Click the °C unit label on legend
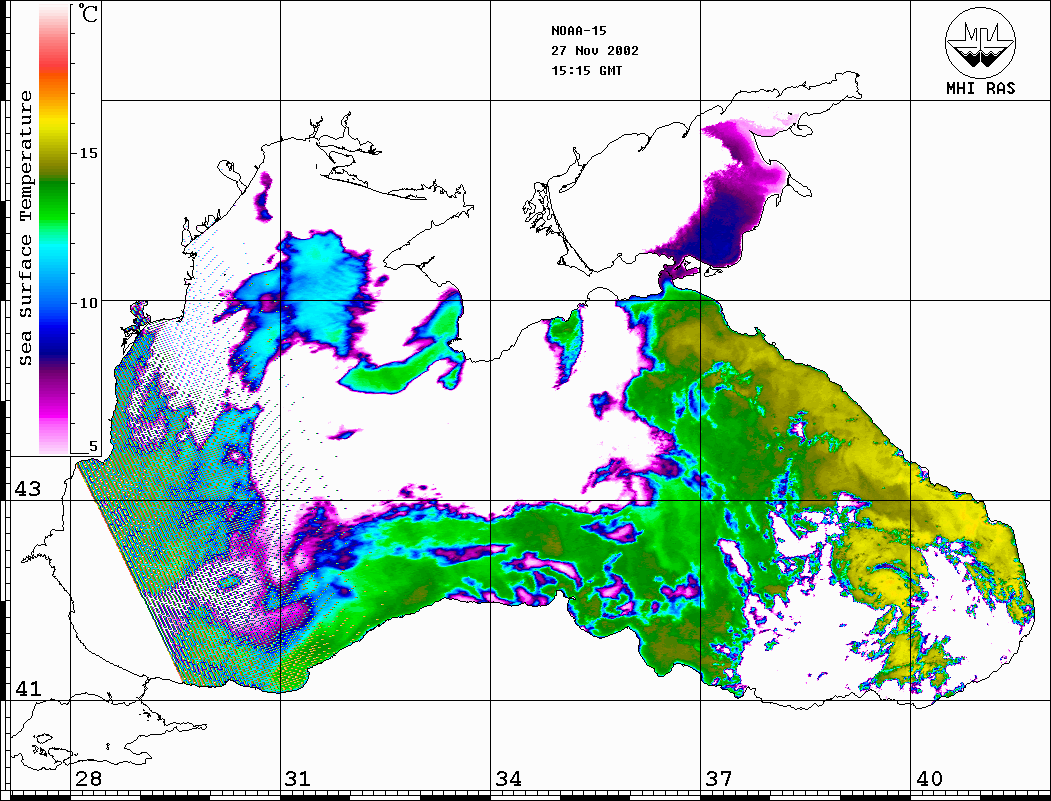This screenshot has width=1051, height=801. [88, 13]
